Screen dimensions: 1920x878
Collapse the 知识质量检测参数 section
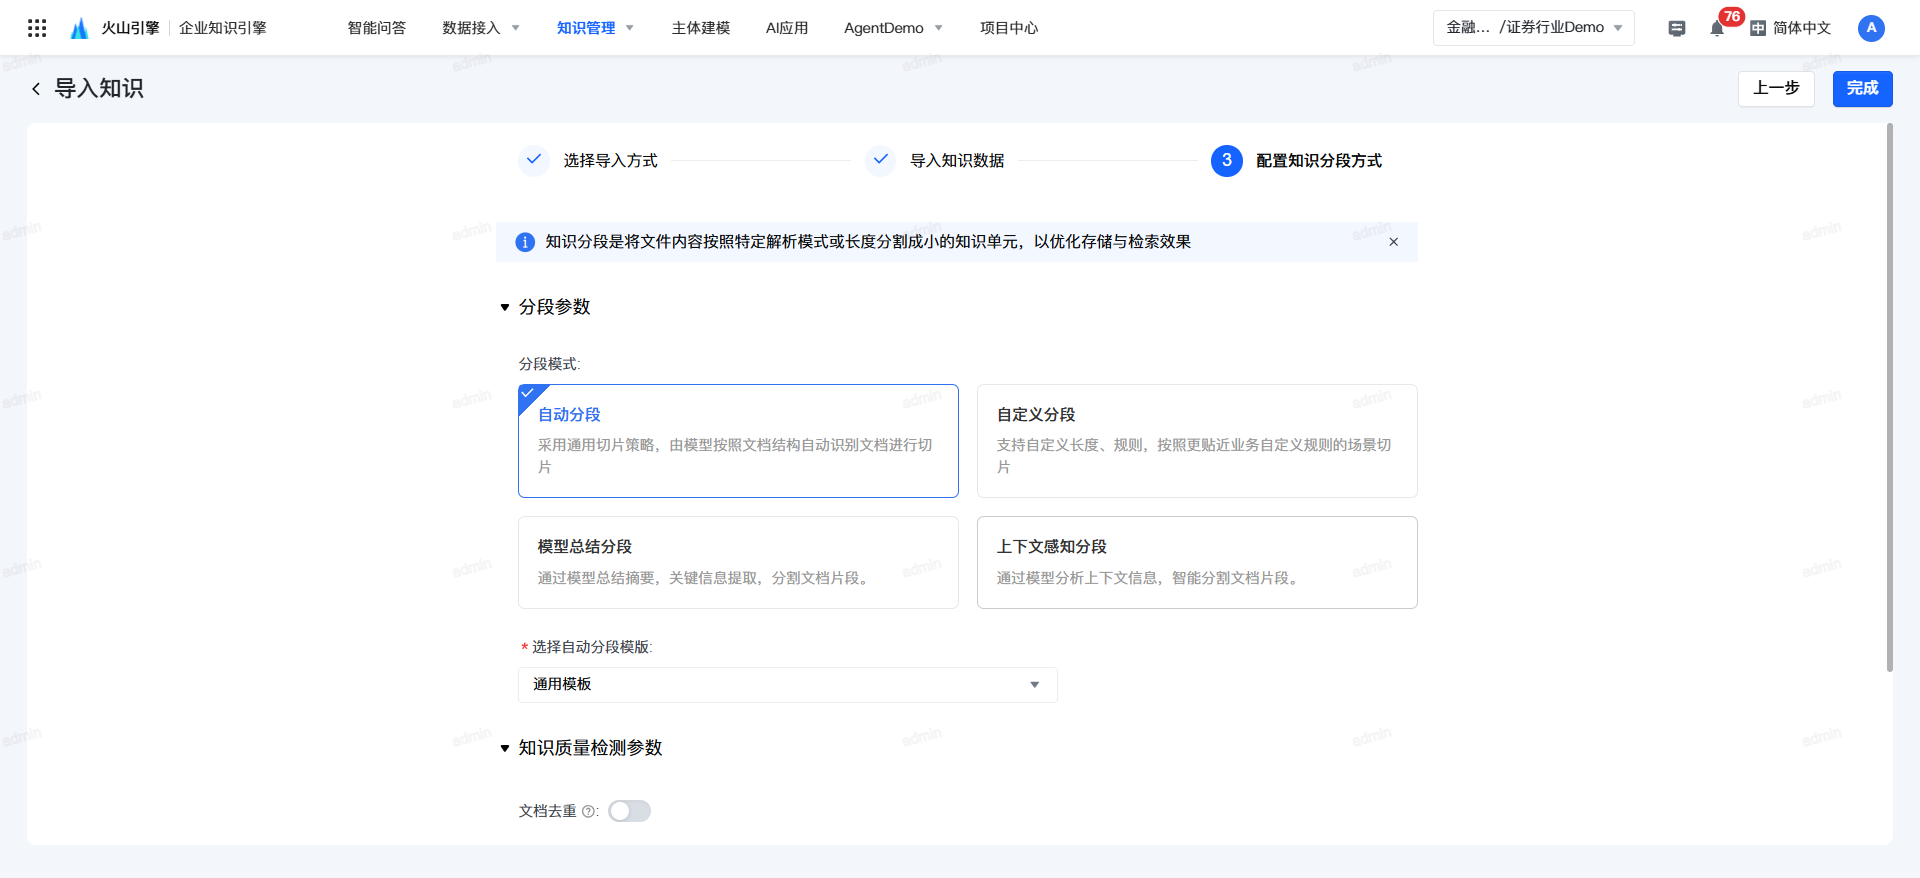pos(505,748)
